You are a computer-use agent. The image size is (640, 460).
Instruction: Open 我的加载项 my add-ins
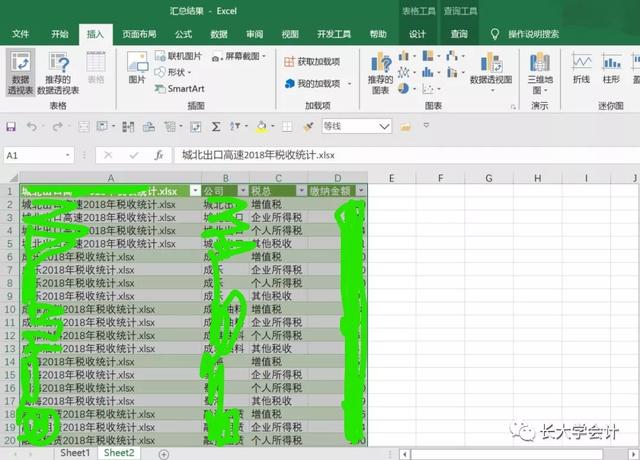click(x=313, y=84)
